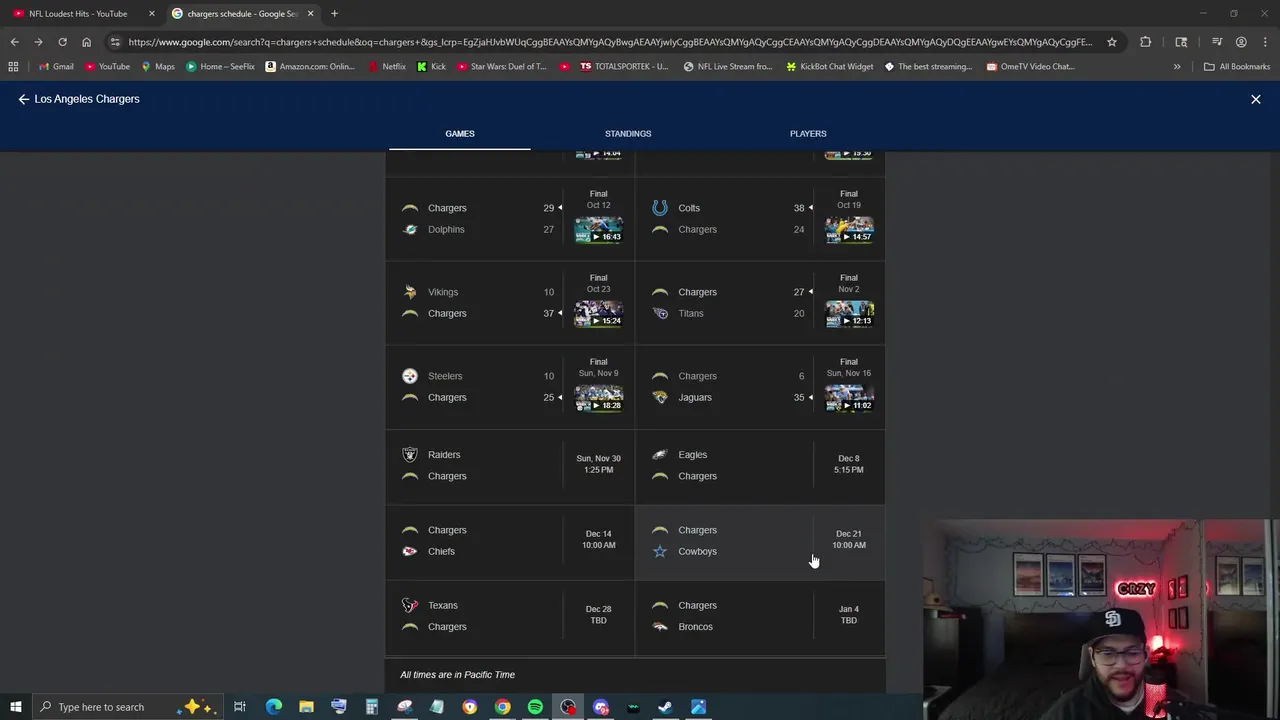Viewport: 1280px width, 720px height.
Task: Open the OmeTV Video Chat bookmark
Action: 1030,67
